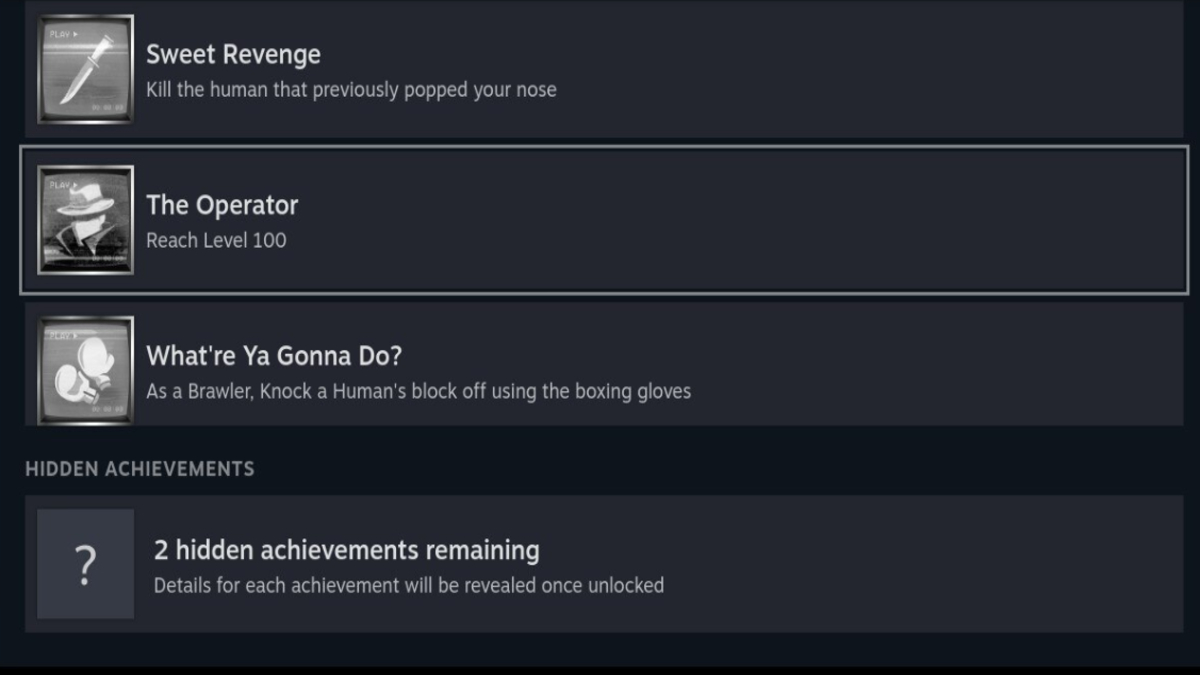
Task: Click the Sweet Revenge knife icon
Action: click(85, 69)
